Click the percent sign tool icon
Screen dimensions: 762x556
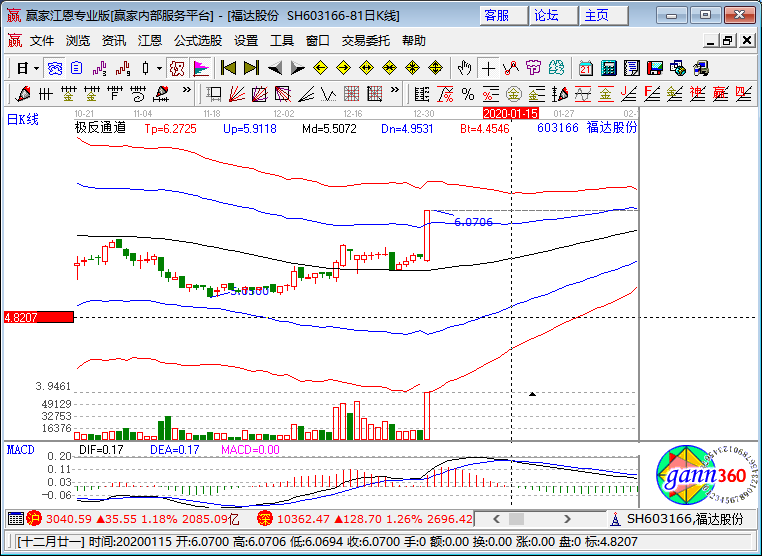tap(468, 94)
